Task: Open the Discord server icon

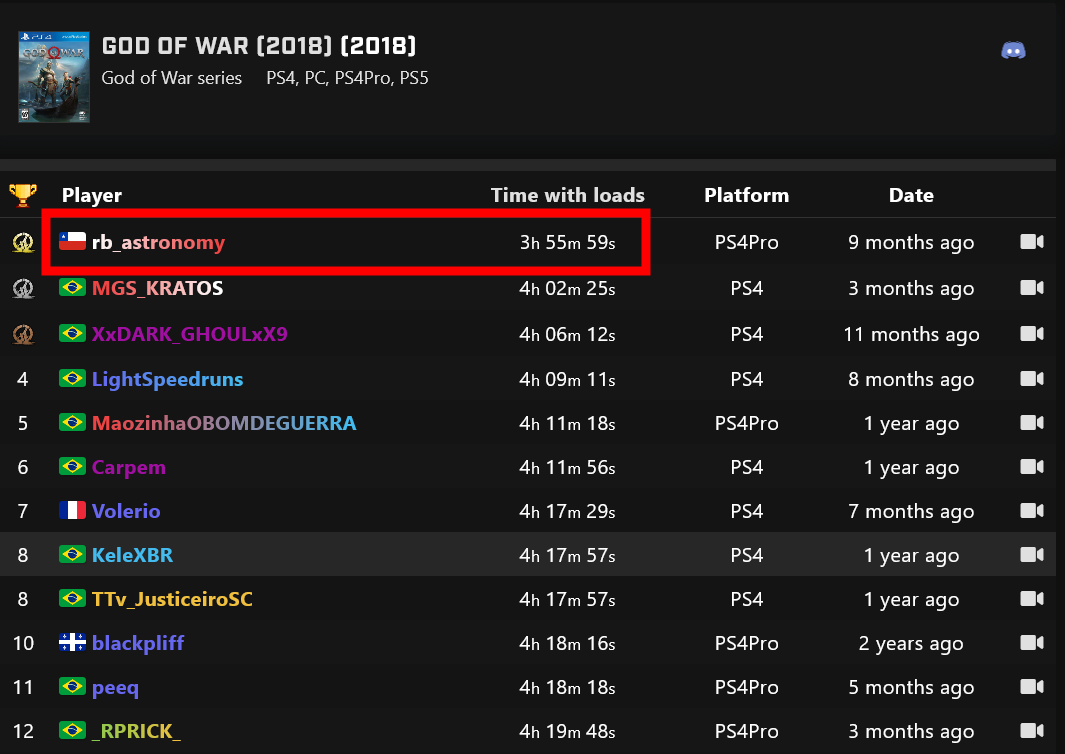Action: click(x=1013, y=50)
